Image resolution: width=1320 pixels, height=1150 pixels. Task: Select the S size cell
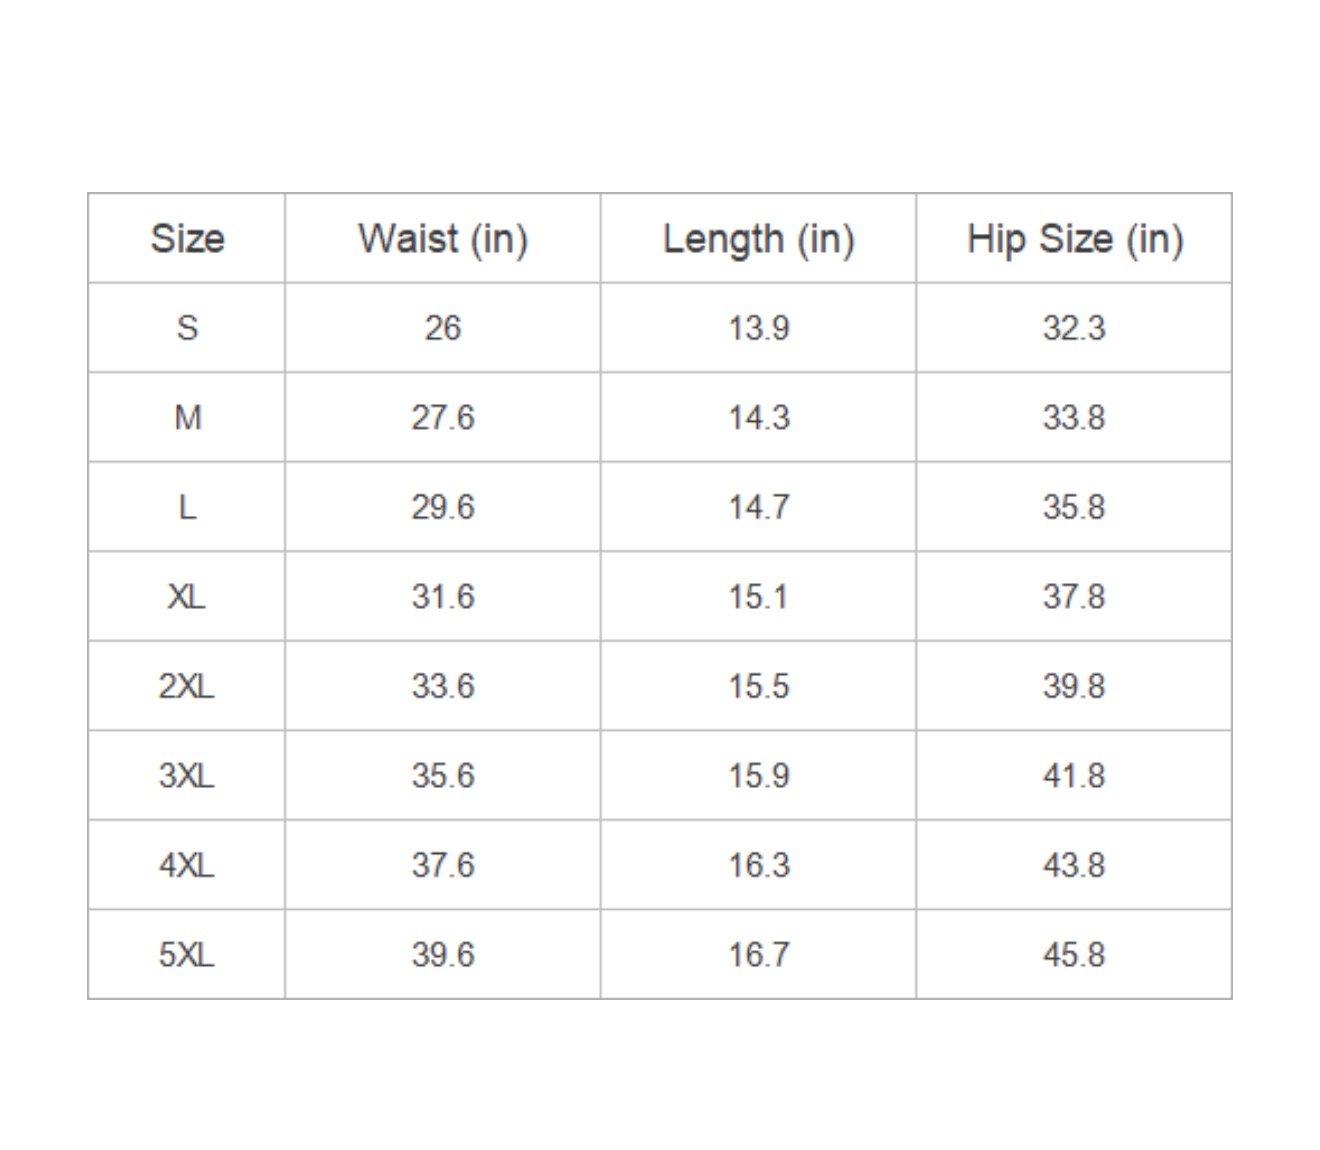coord(187,328)
